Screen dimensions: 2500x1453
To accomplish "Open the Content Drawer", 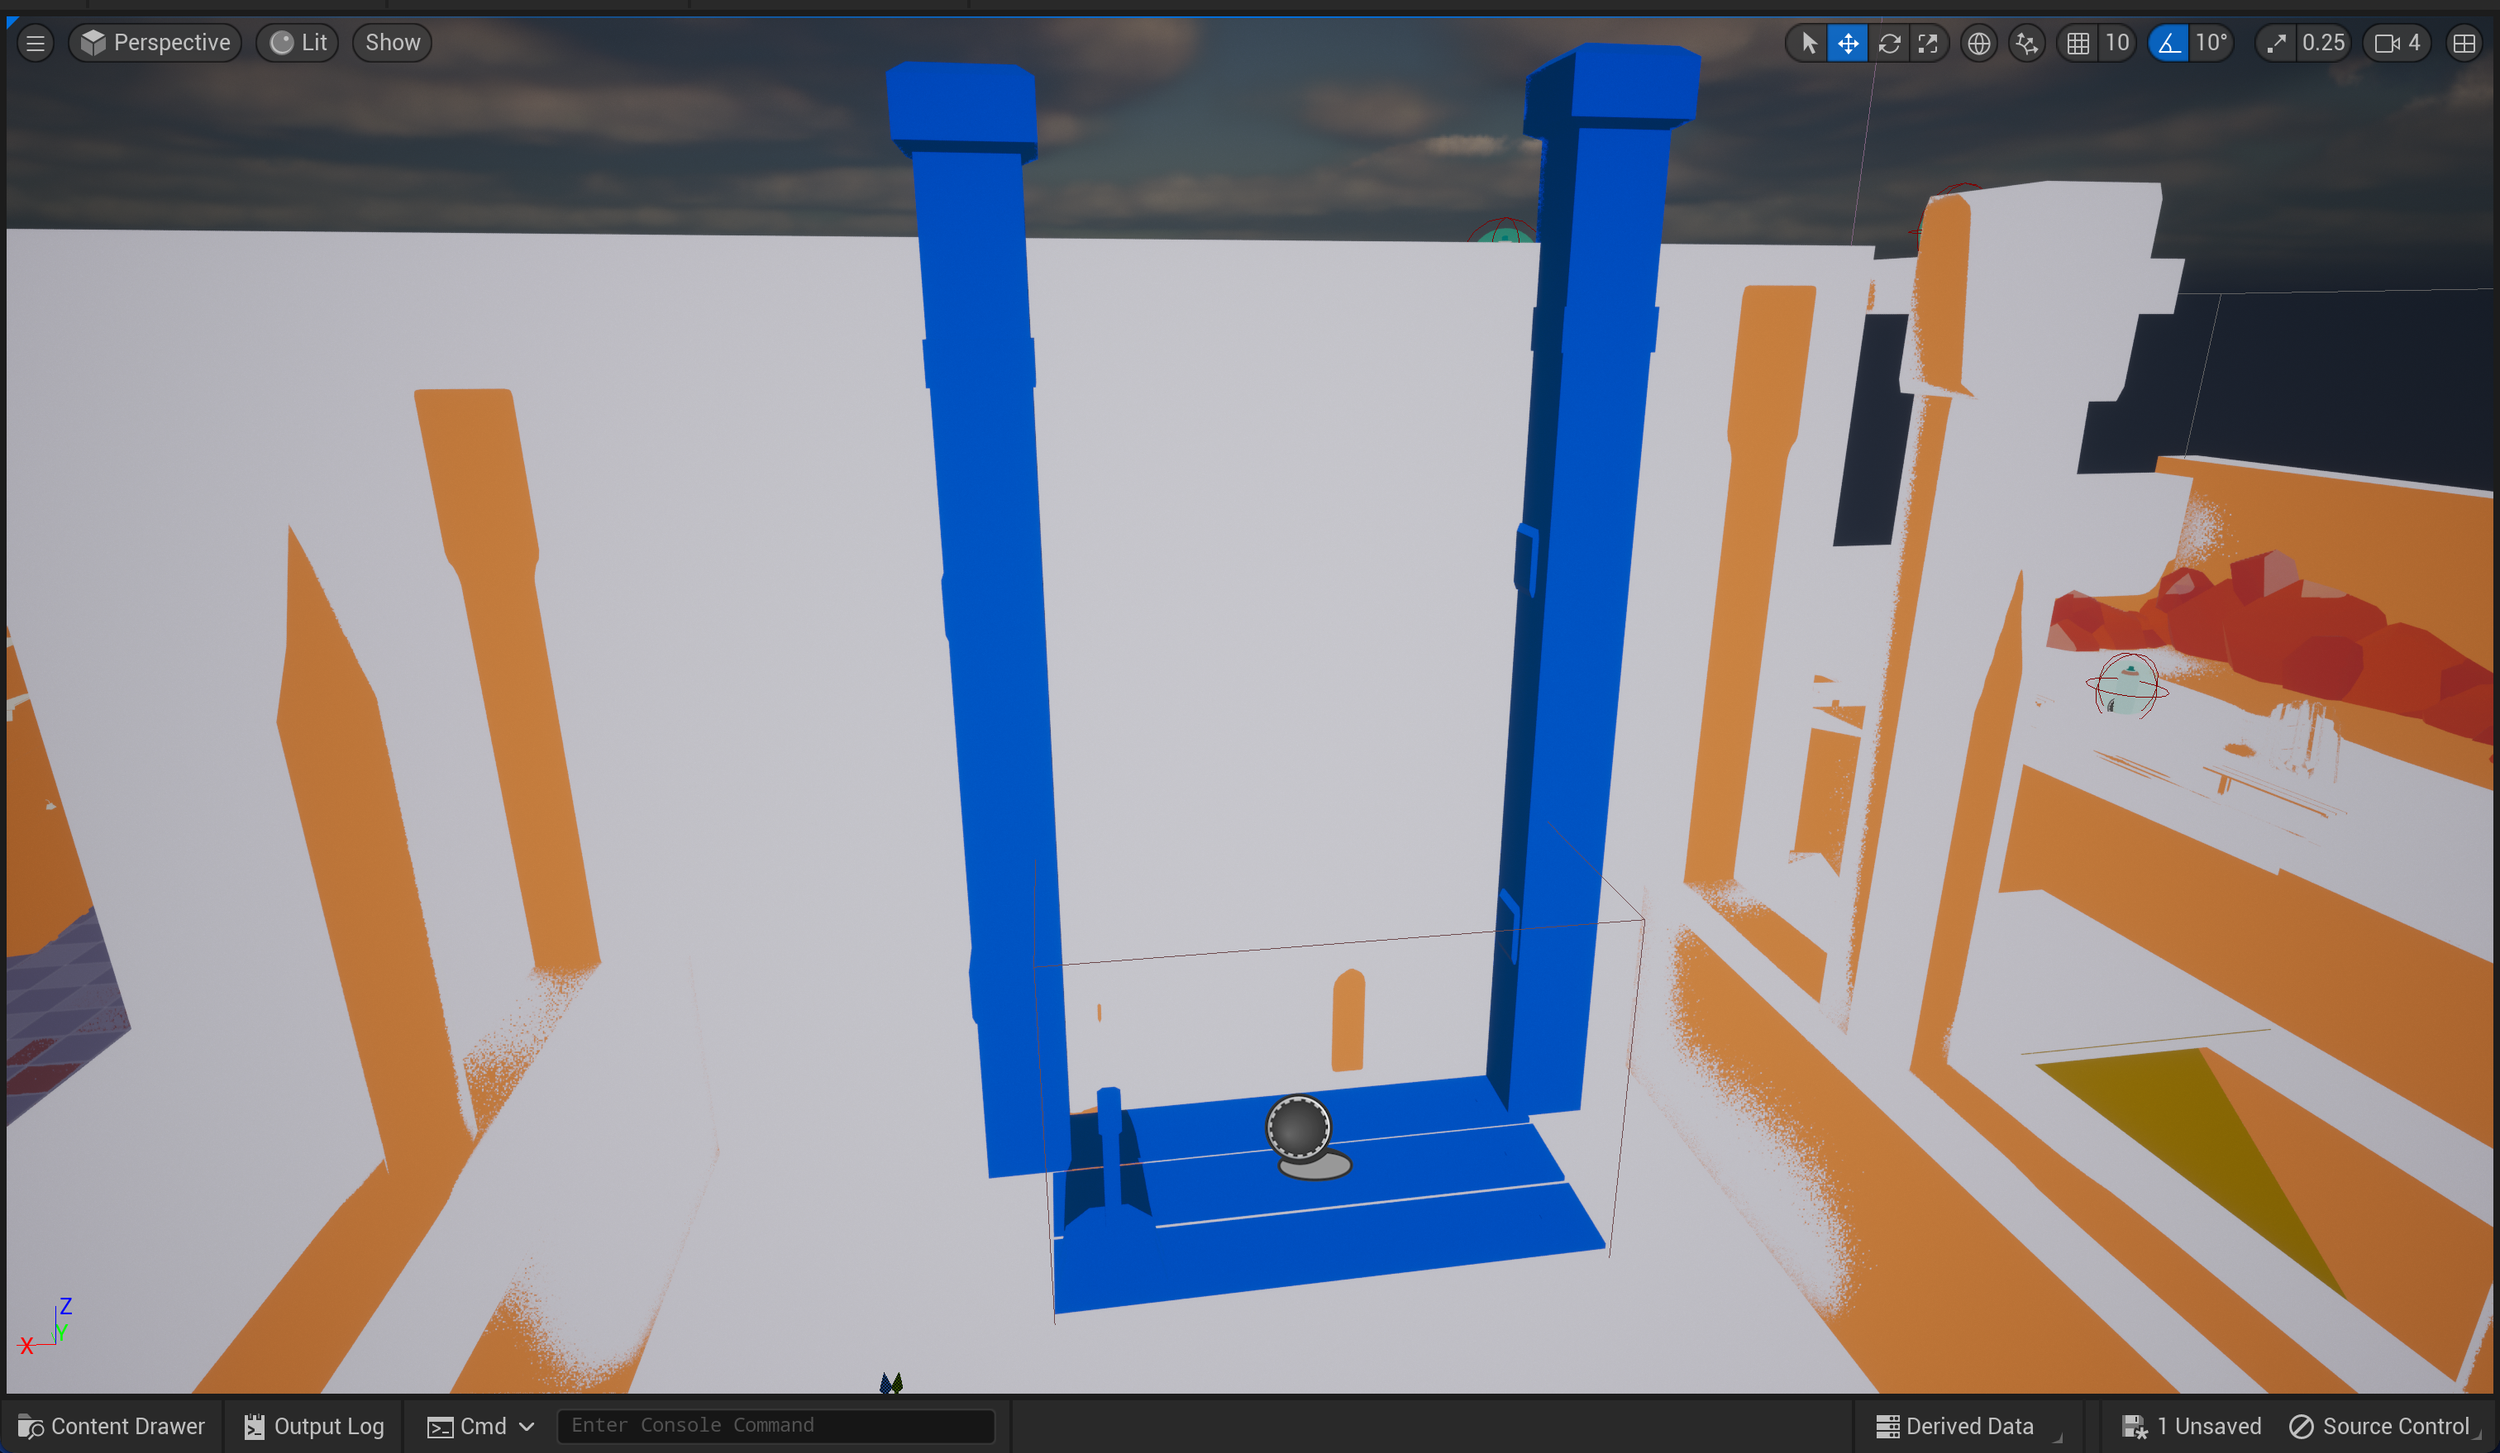I will tap(111, 1426).
